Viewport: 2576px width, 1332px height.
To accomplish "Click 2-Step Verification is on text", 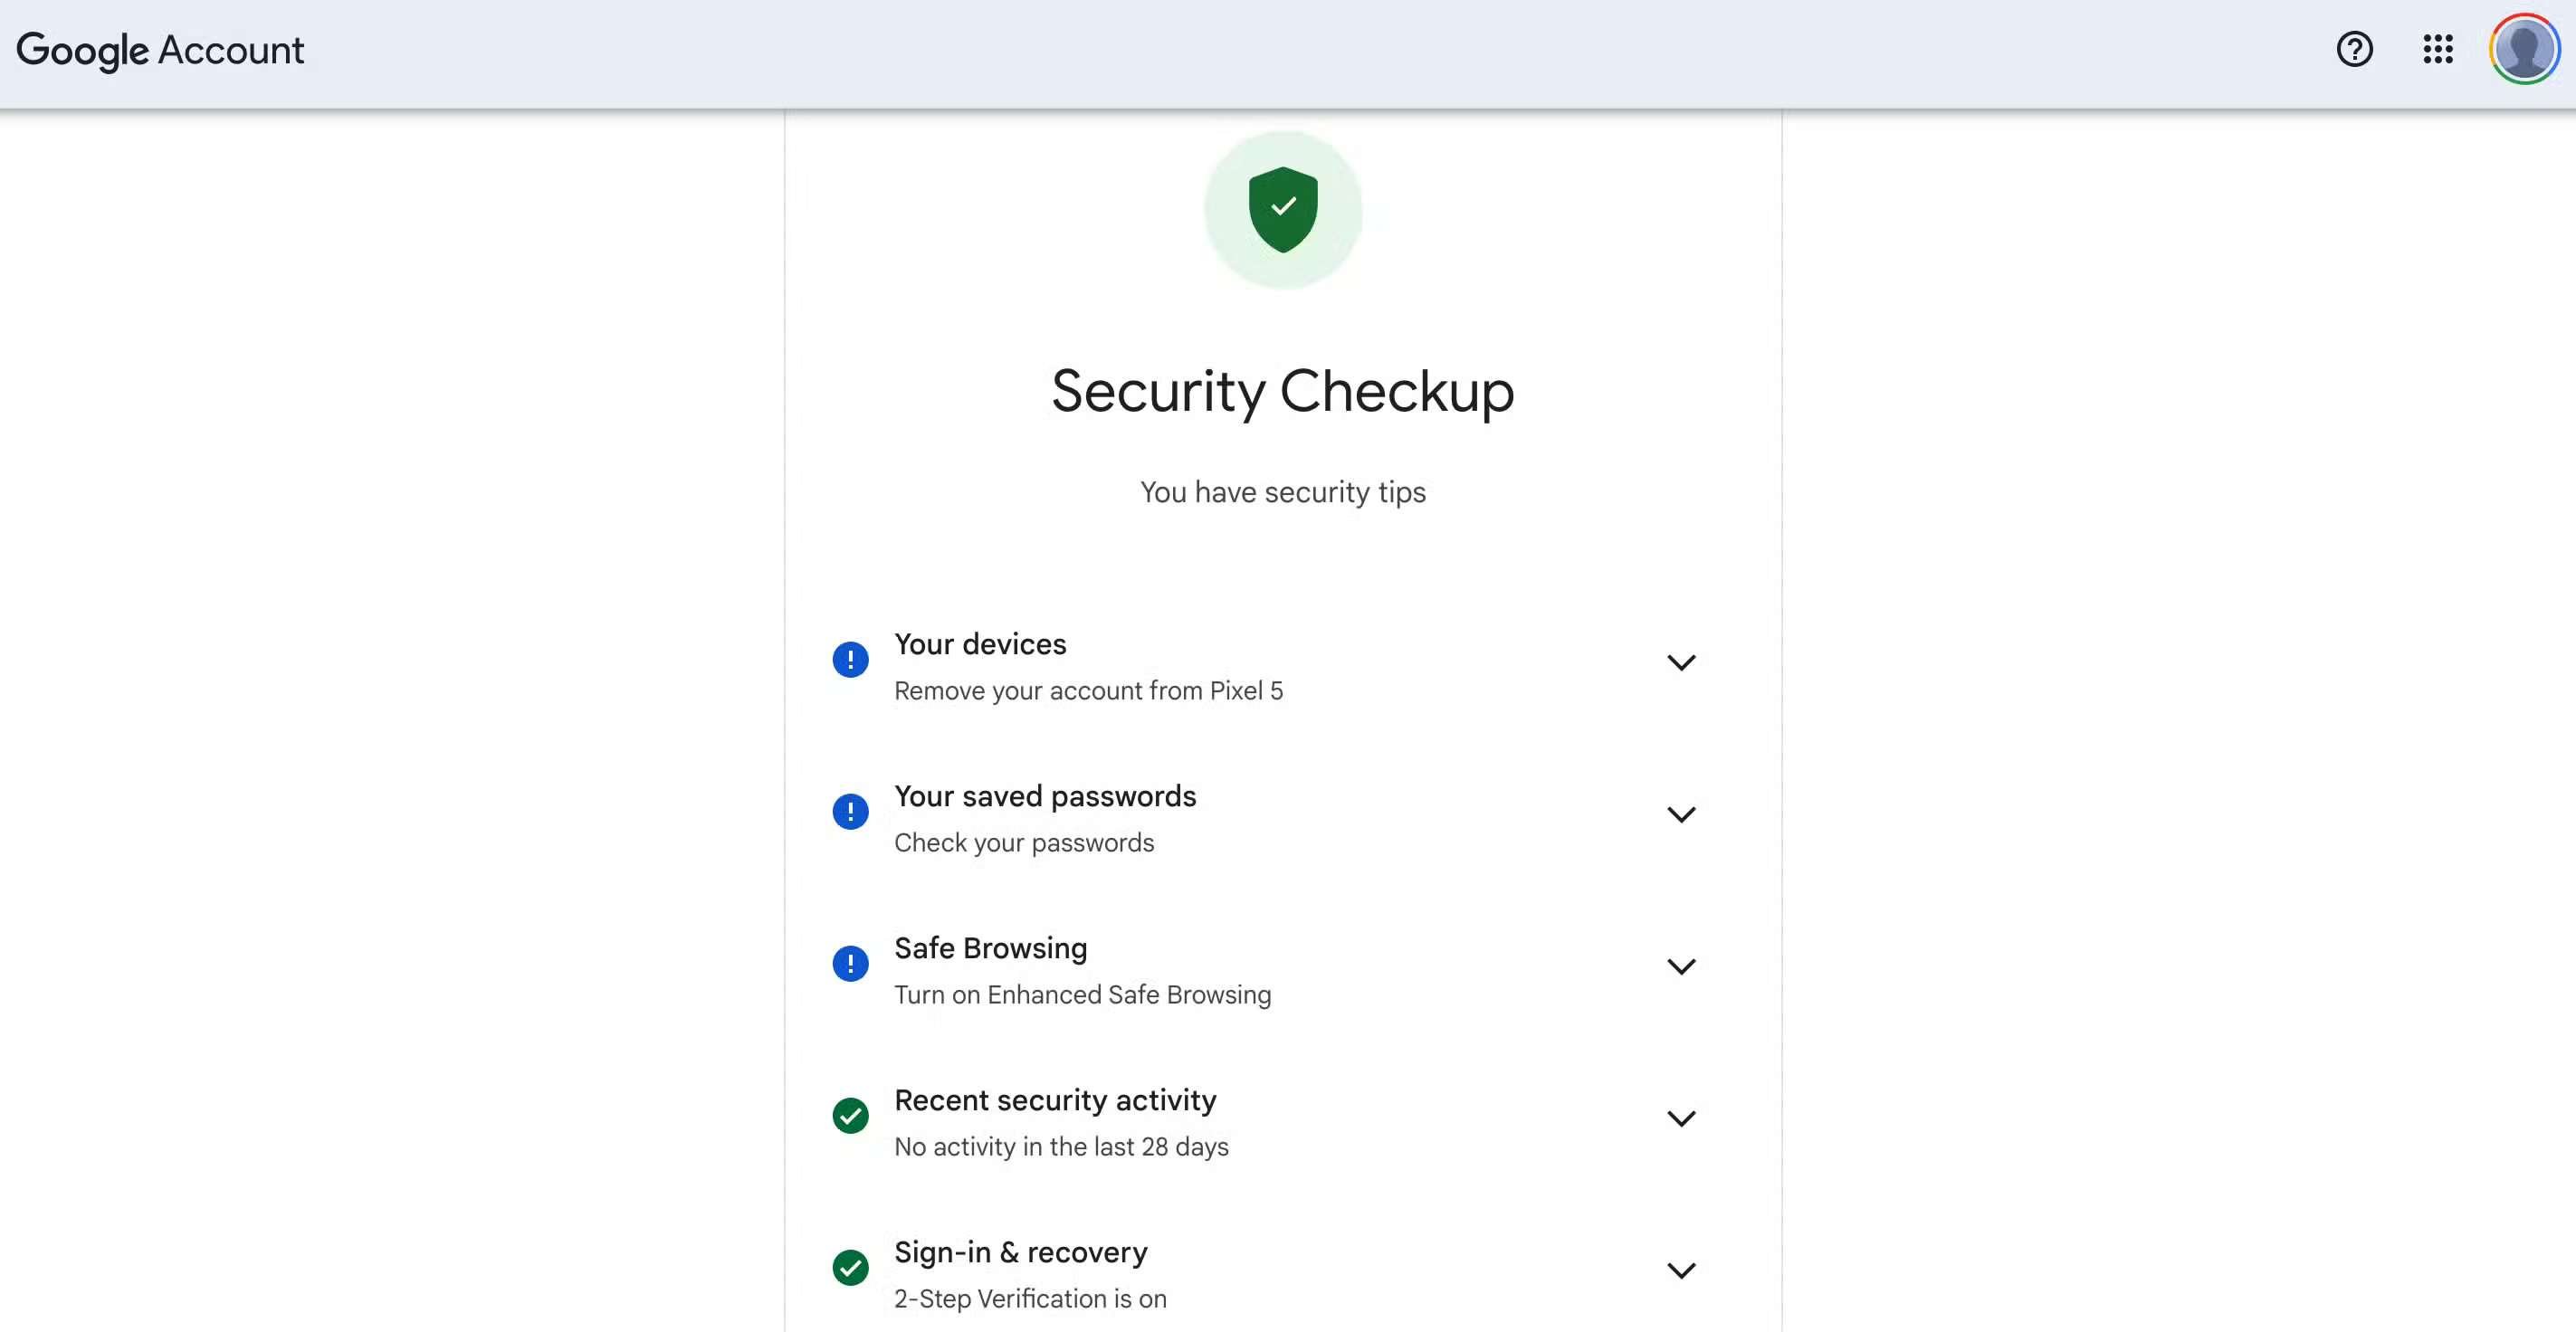I will (1030, 1298).
